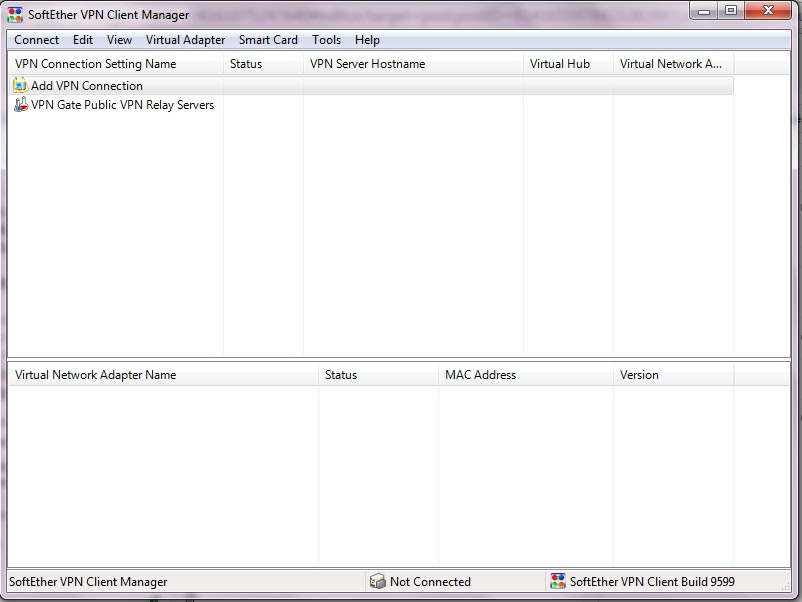Viewport: 802px width, 602px height.
Task: Click the VPN Gate relay servers flask icon
Action: tap(20, 104)
